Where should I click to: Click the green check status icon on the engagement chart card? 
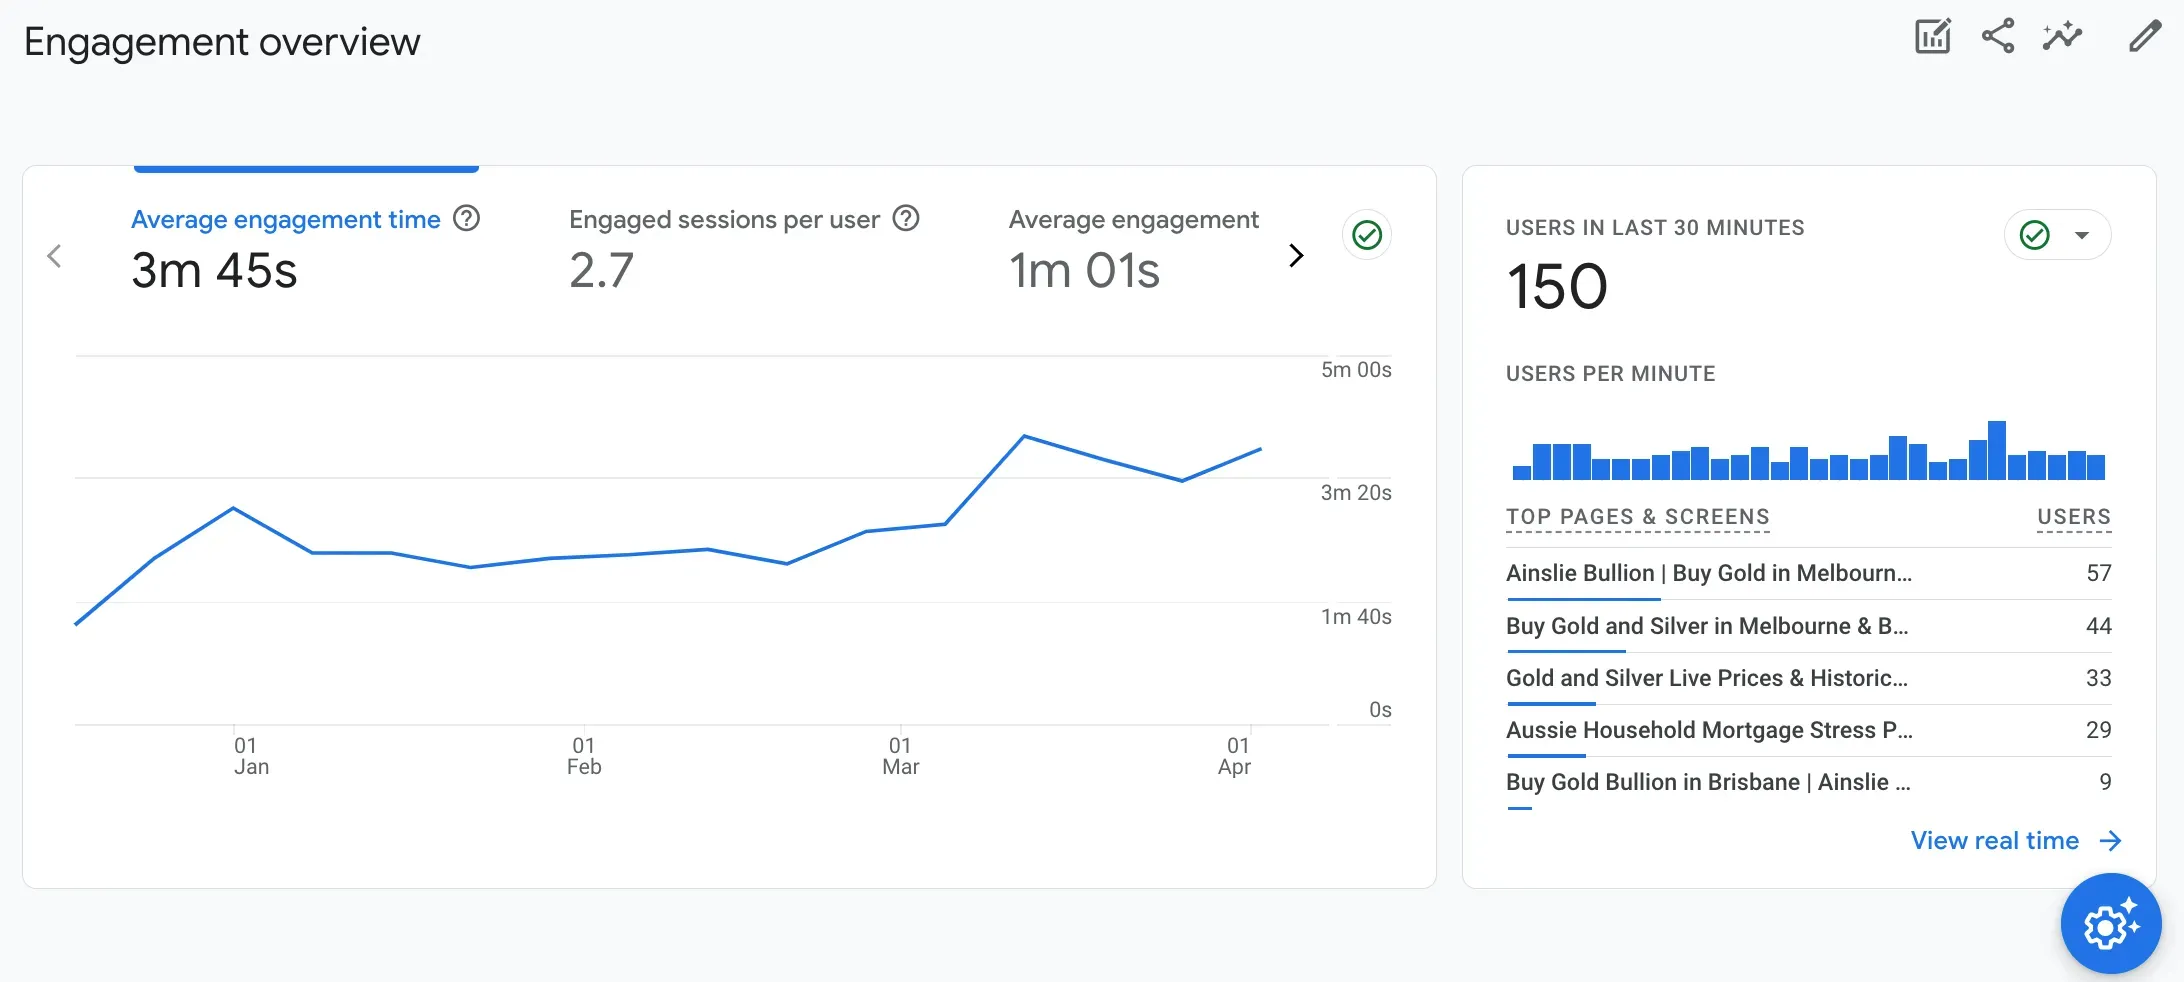click(x=1367, y=235)
